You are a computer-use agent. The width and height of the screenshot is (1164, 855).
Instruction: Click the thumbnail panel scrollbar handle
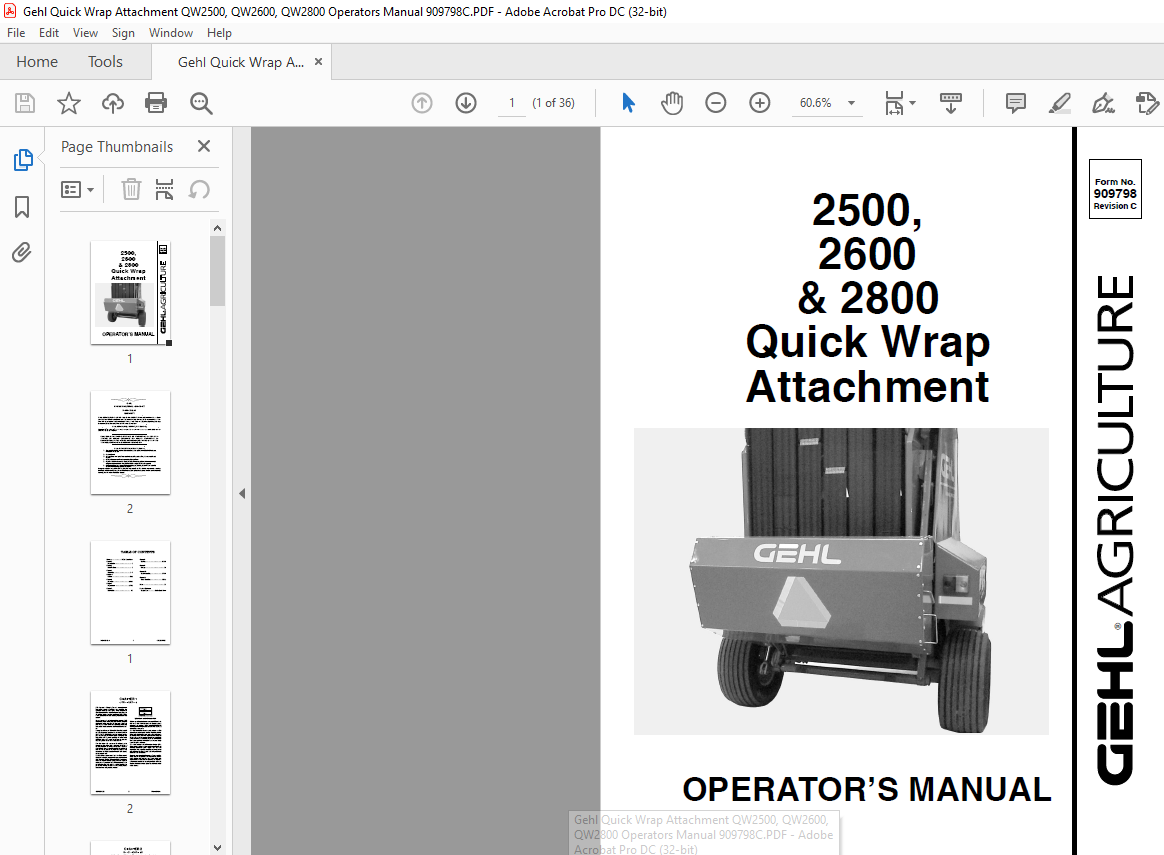217,271
